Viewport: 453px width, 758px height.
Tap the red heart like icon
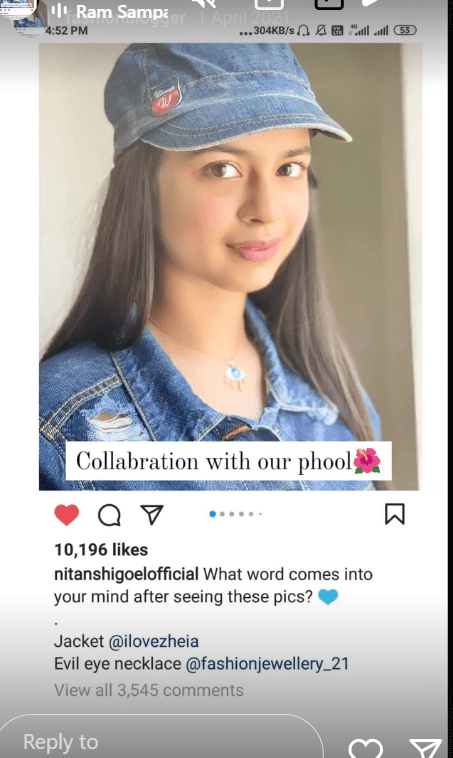(67, 514)
